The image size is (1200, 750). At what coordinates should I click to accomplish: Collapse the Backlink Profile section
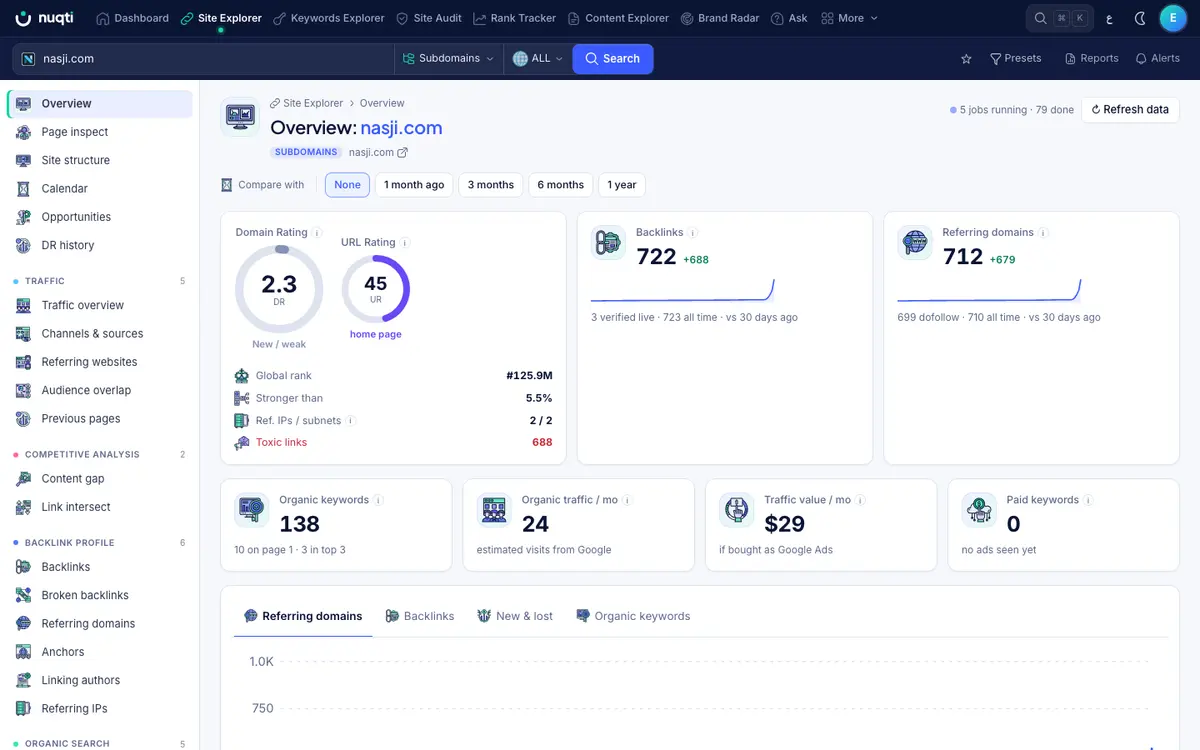(x=100, y=543)
